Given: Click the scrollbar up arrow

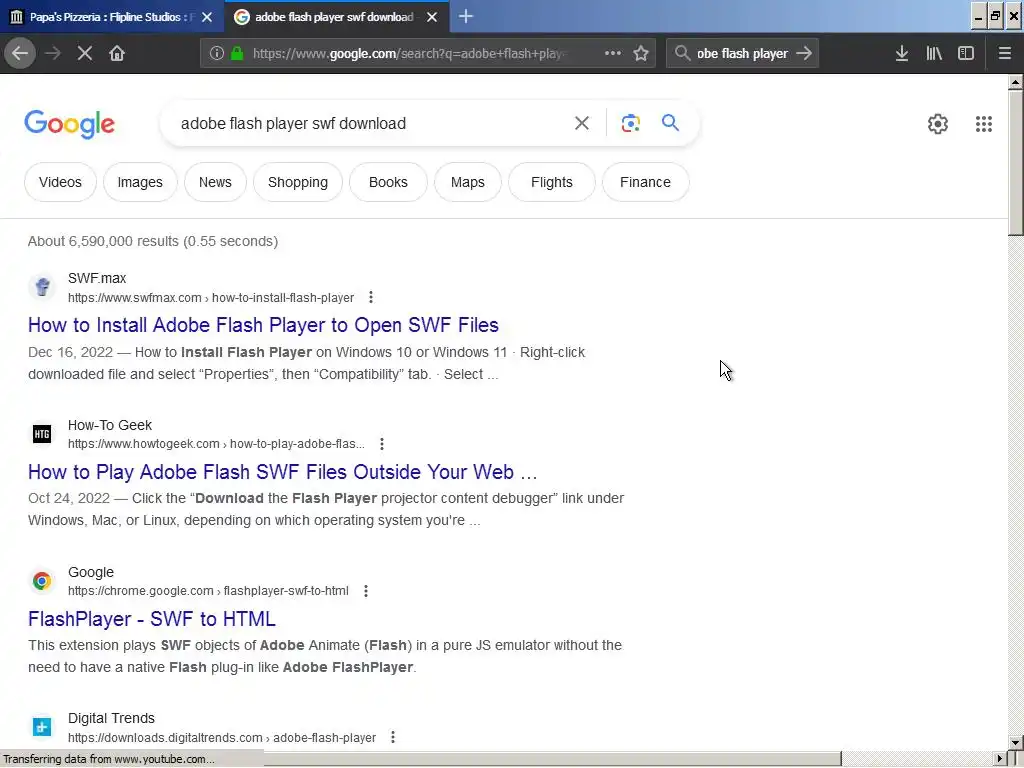Looking at the screenshot, I should click(1016, 82).
